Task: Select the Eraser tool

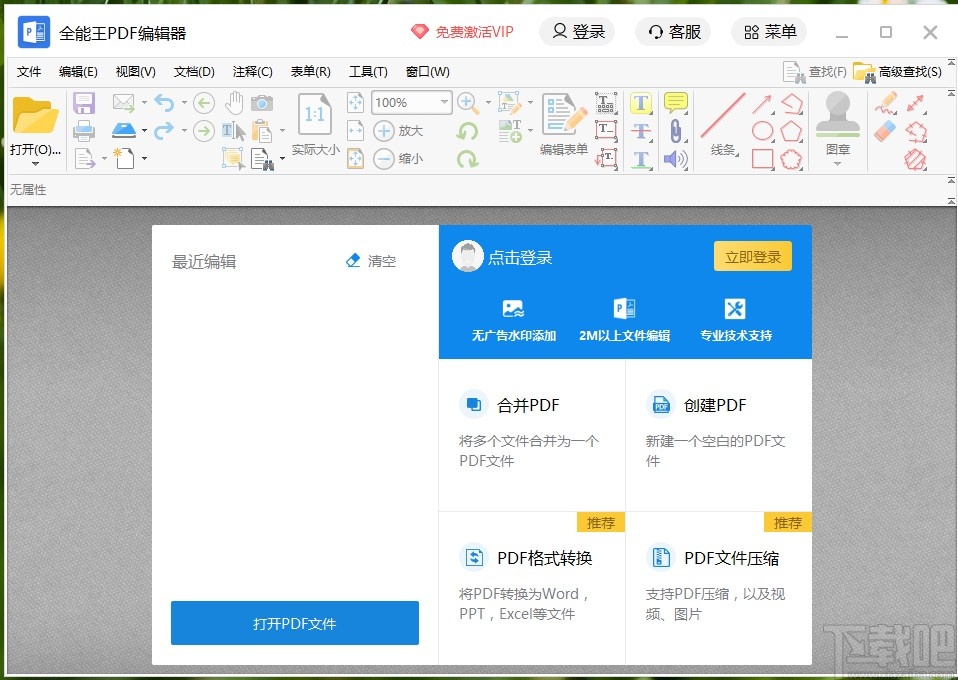Action: (x=885, y=130)
